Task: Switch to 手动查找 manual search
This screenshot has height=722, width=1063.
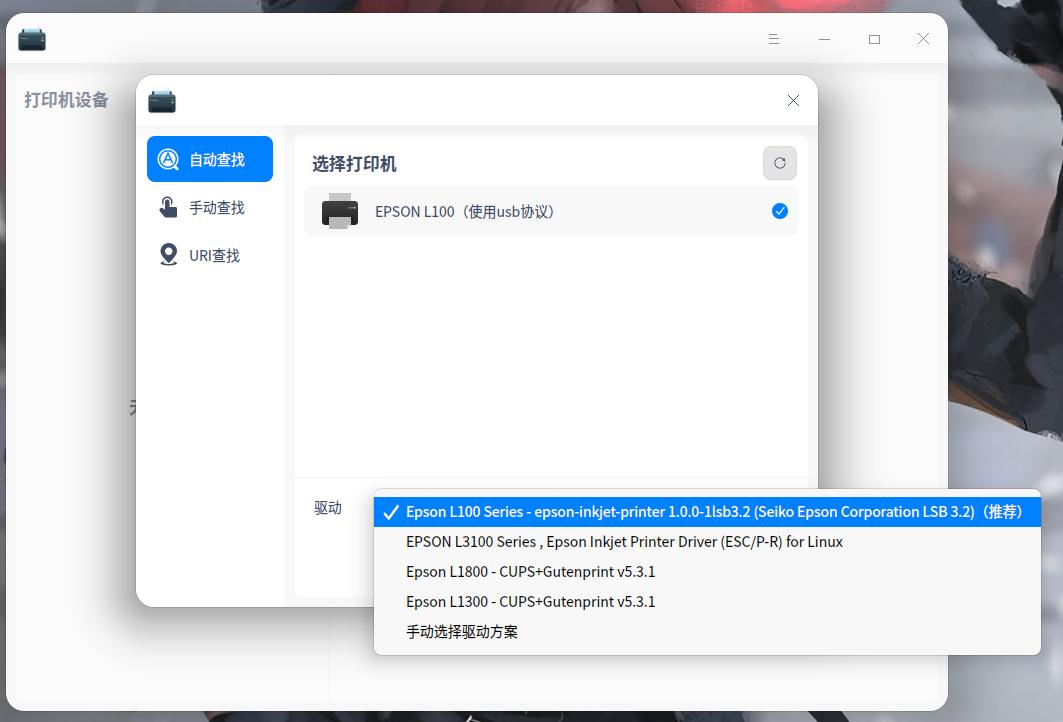Action: (x=209, y=207)
